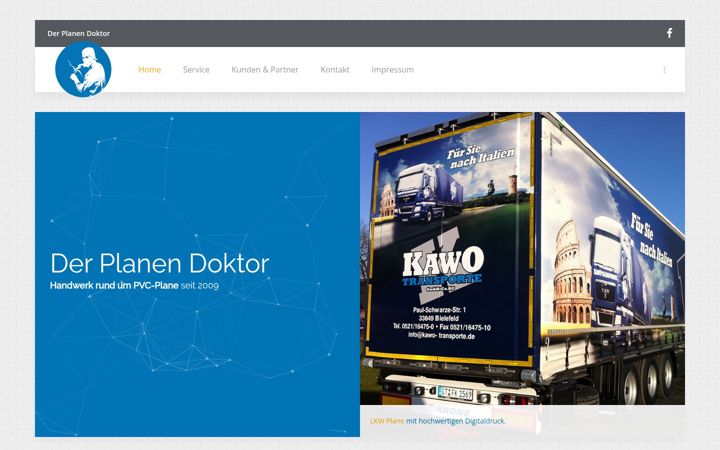The width and height of the screenshot is (720, 450).
Task: Click the Der Planen Doktor hero heading
Action: tap(160, 263)
